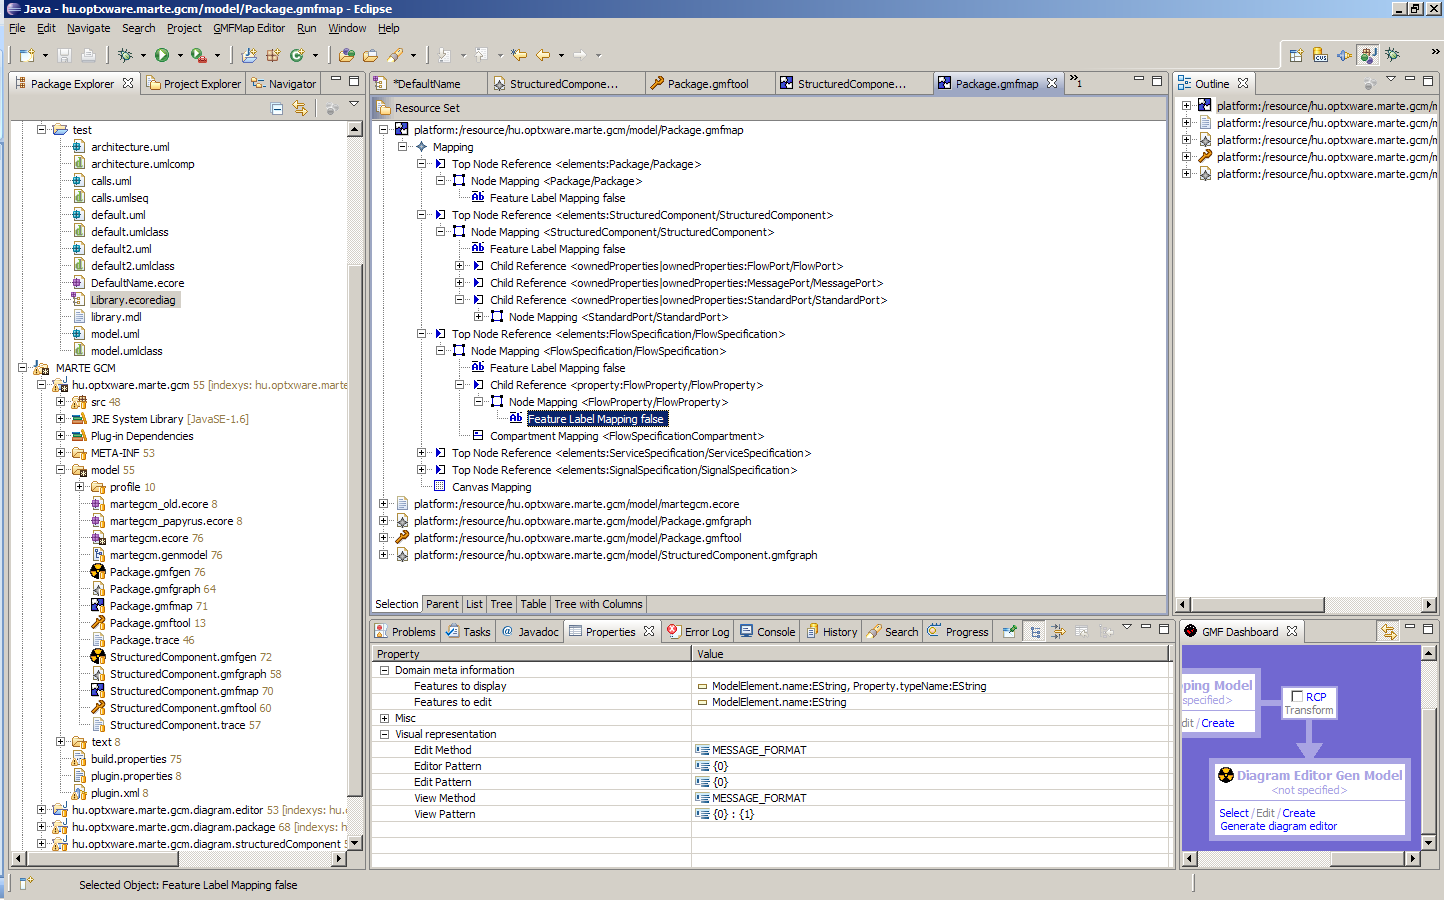The width and height of the screenshot is (1444, 900).
Task: Switch to the Project Explorer tab
Action: point(194,84)
